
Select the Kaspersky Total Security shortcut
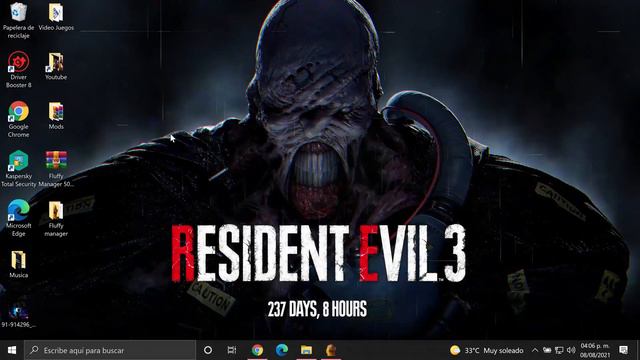click(x=18, y=169)
